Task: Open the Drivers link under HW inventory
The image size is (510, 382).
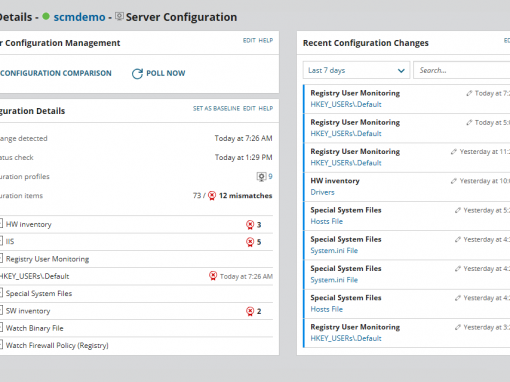Action: point(322,192)
